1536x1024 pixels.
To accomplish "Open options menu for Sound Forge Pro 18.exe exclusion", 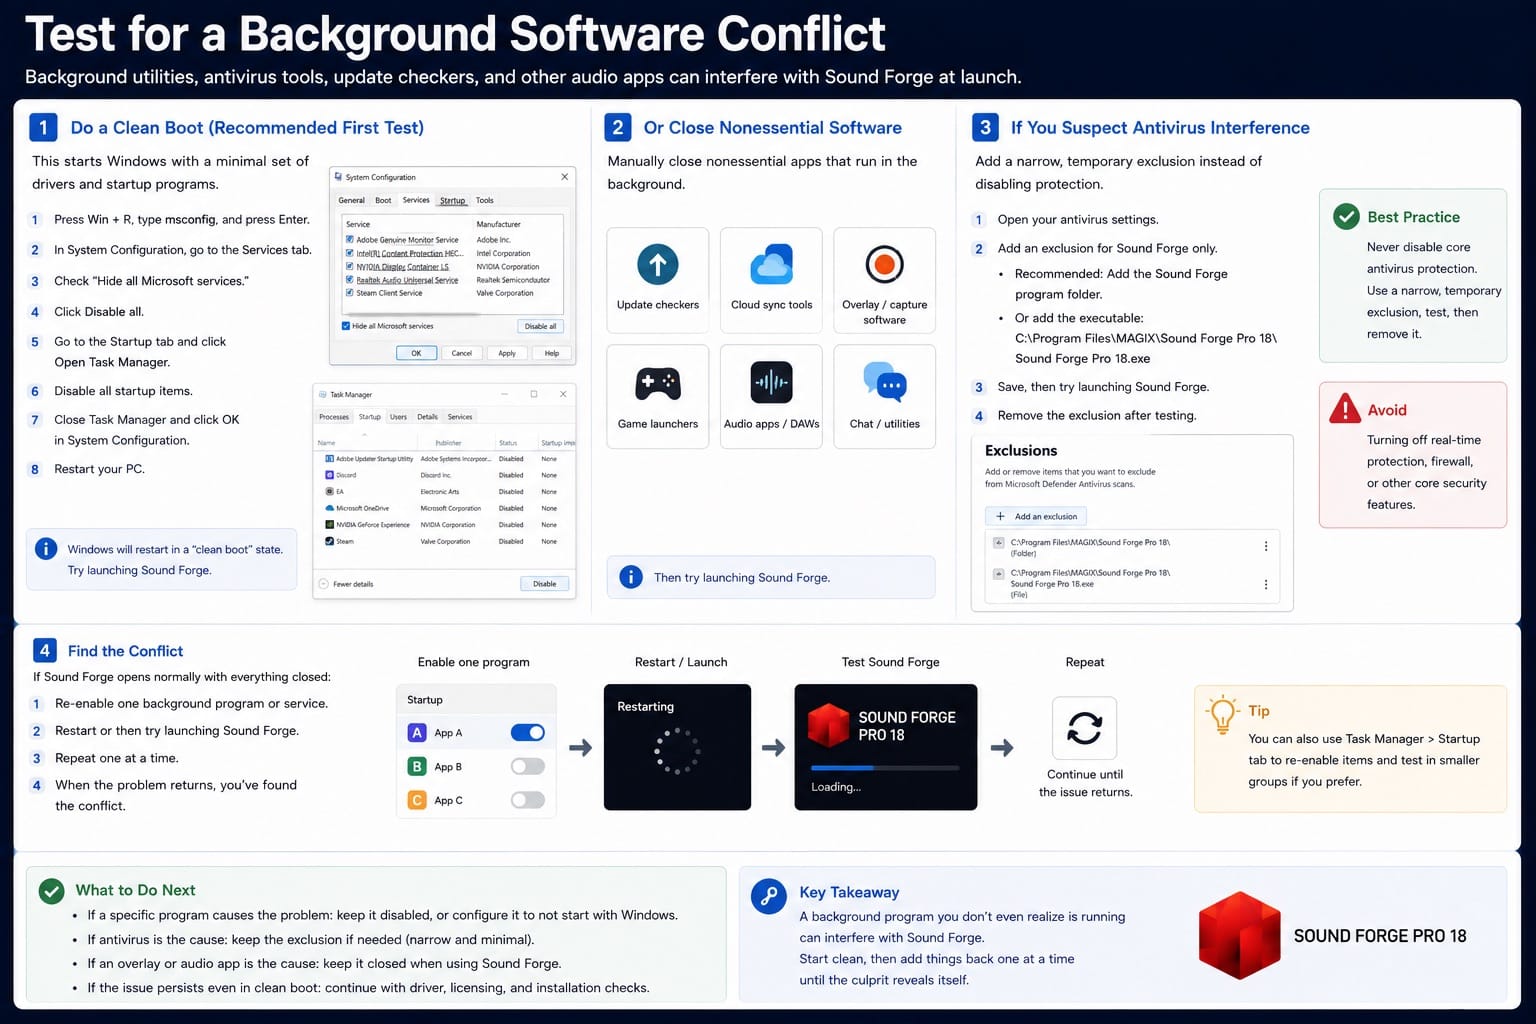I will pyautogui.click(x=1265, y=584).
